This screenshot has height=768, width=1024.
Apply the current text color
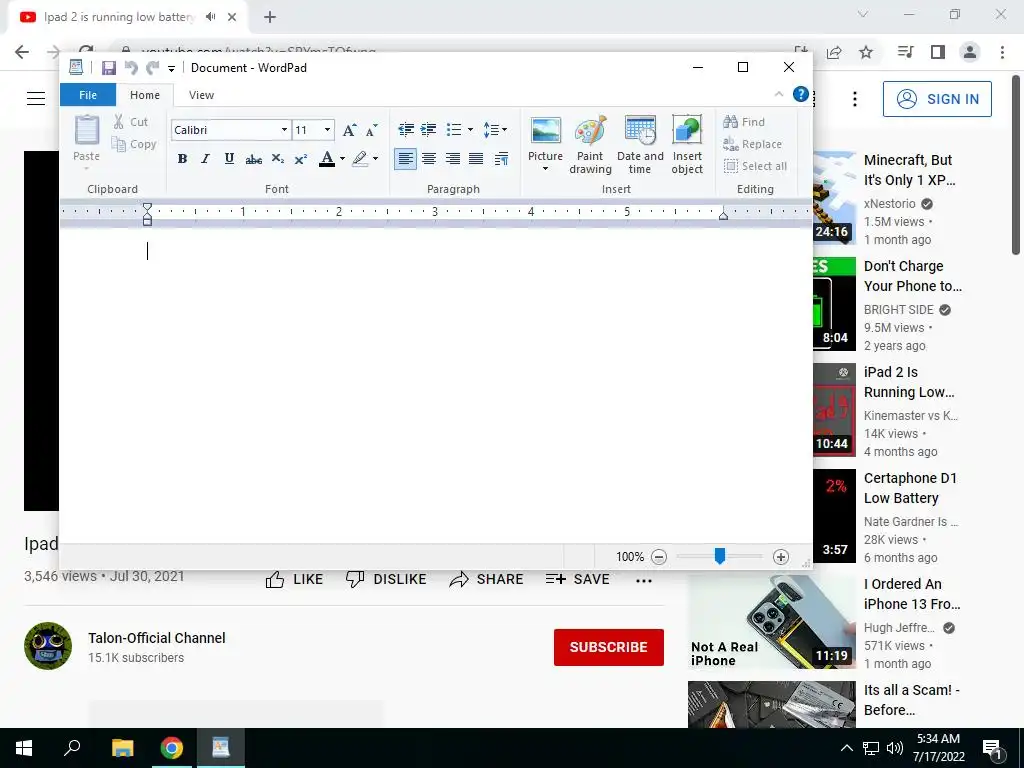[x=327, y=159]
